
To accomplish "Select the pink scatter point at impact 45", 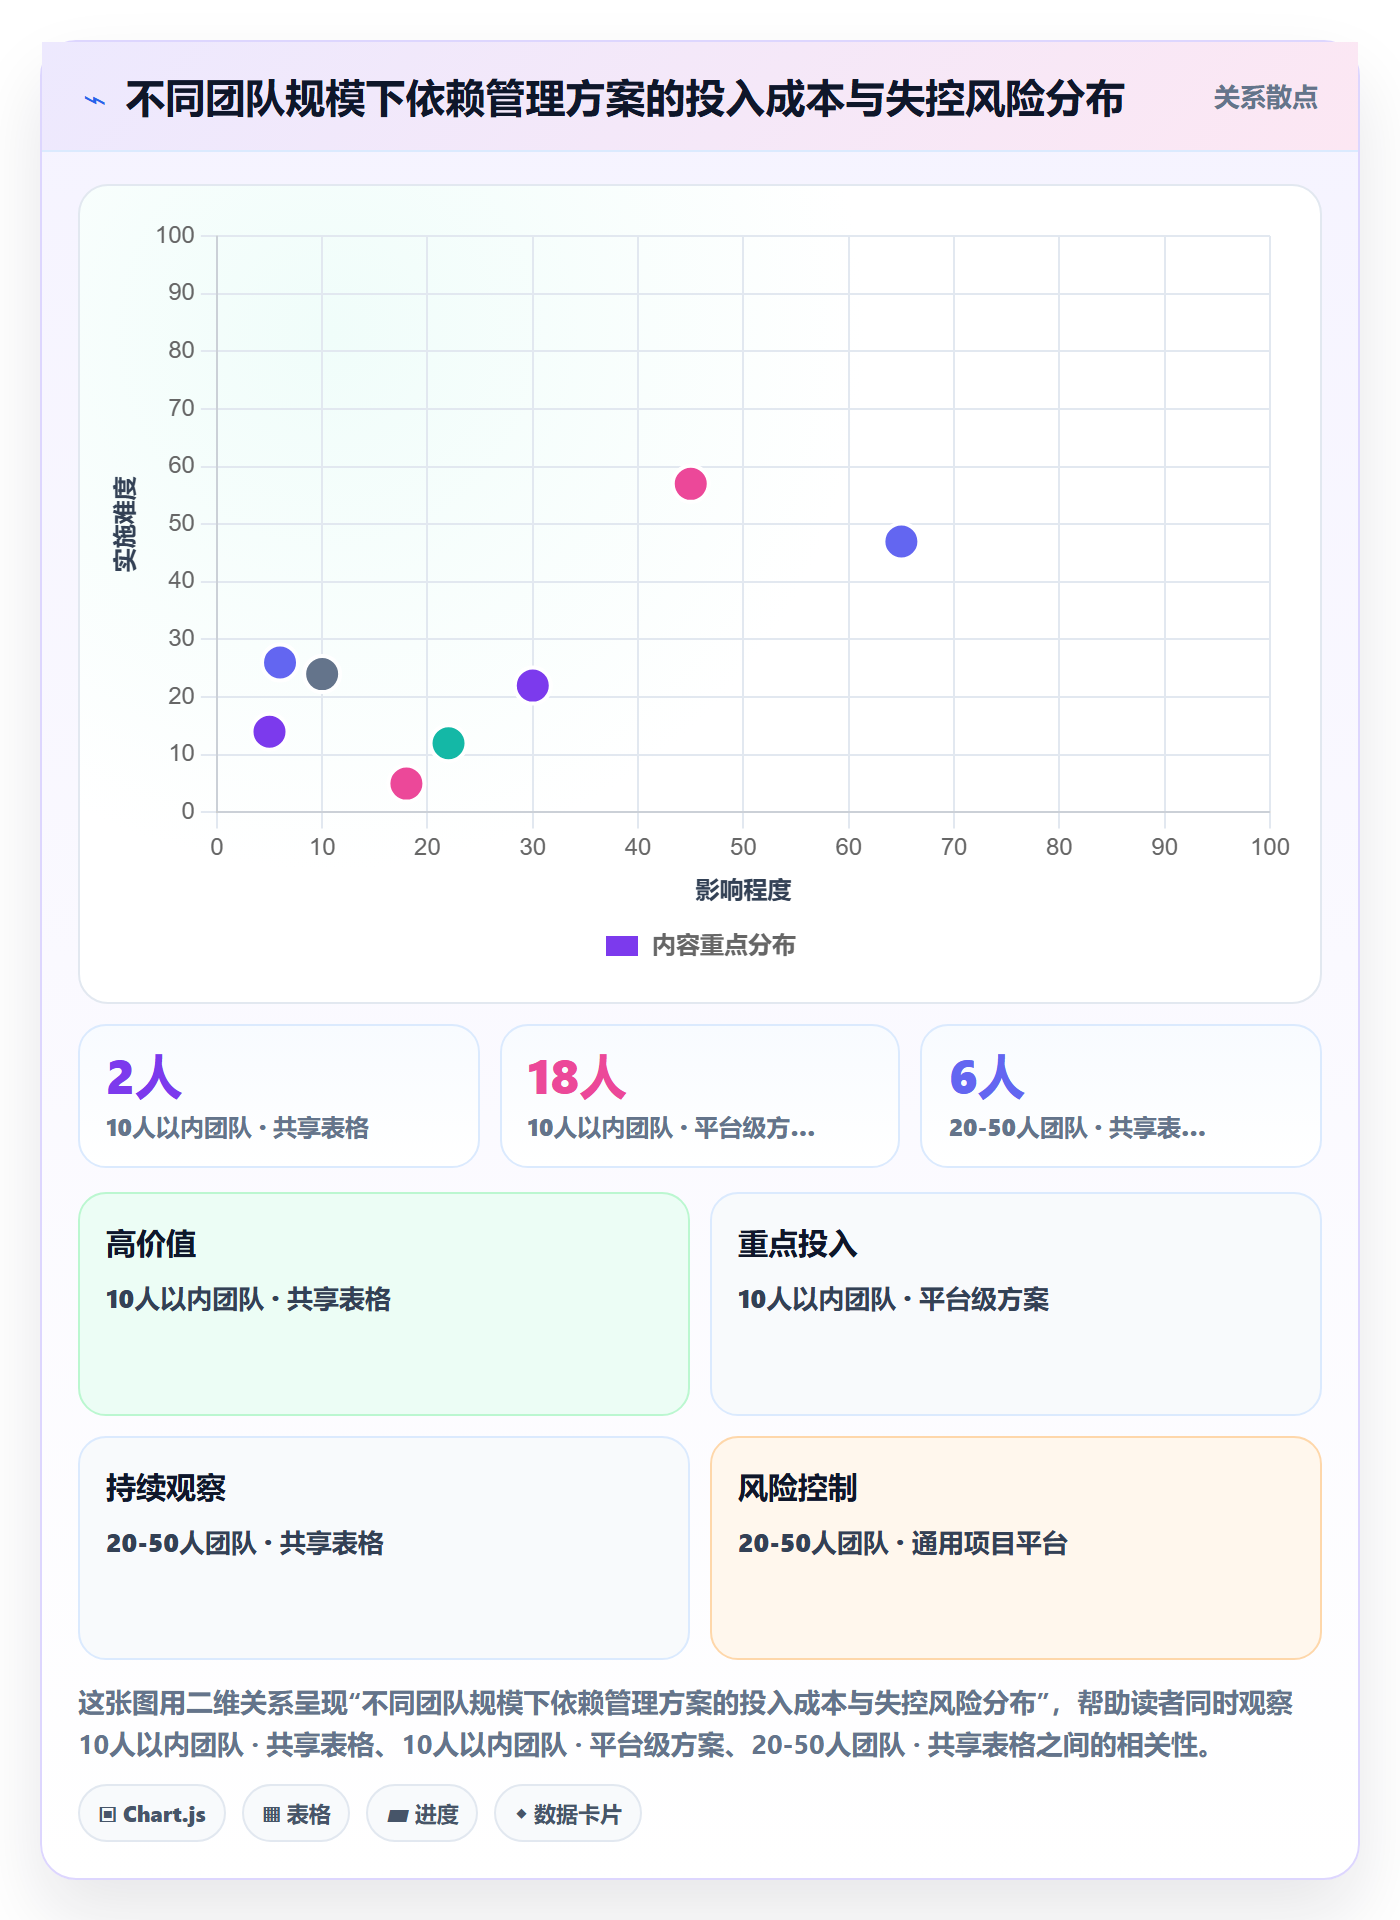I will point(691,484).
